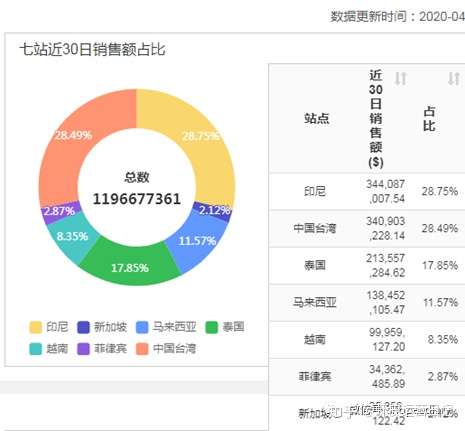Click the 站点 column header
The height and width of the screenshot is (431, 465).
[317, 118]
